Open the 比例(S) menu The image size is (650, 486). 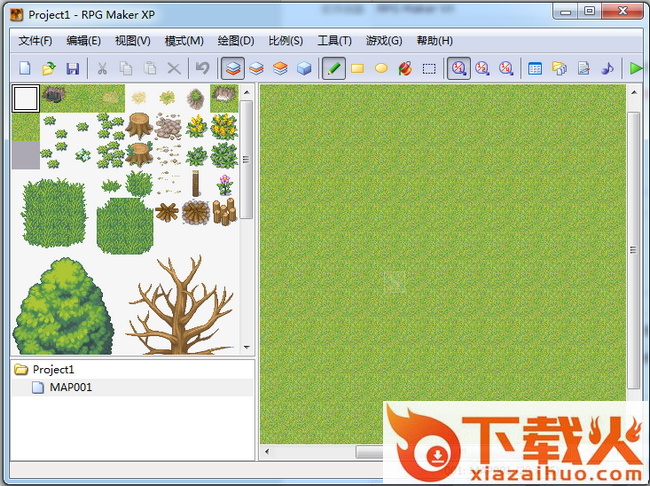click(x=286, y=41)
